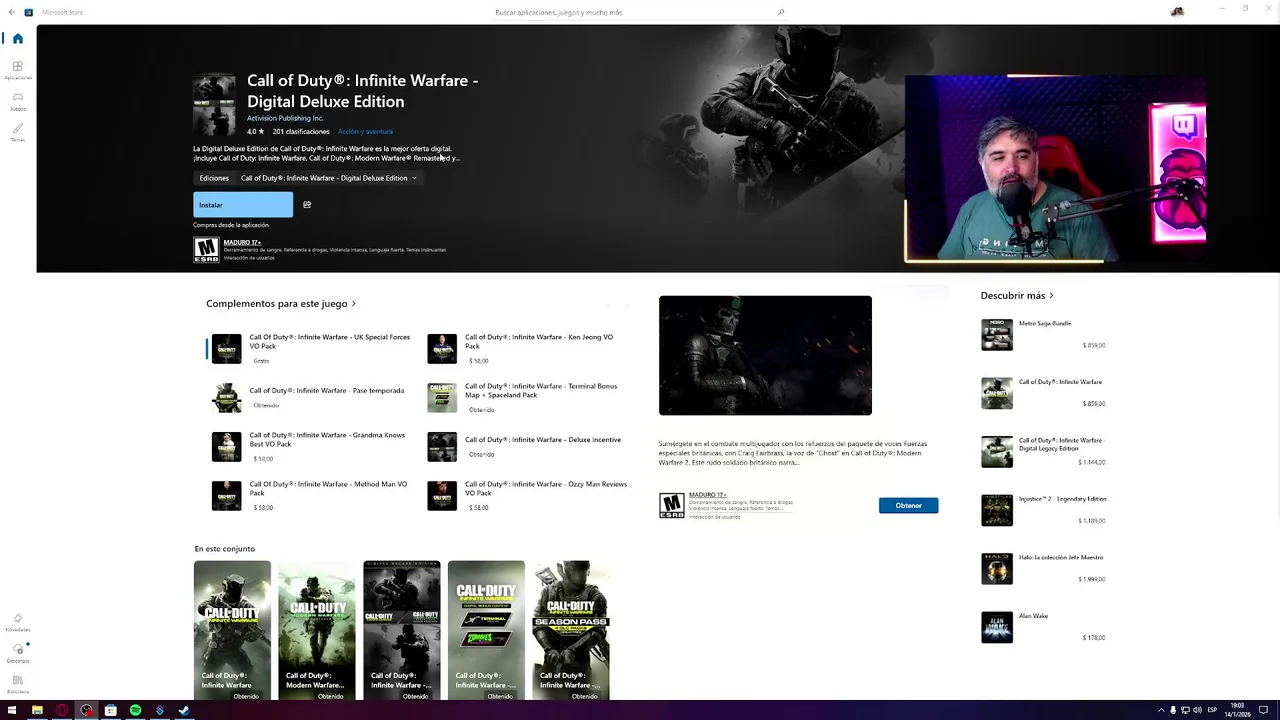Open Season Pass bundle card
The width and height of the screenshot is (1280, 720).
click(571, 630)
